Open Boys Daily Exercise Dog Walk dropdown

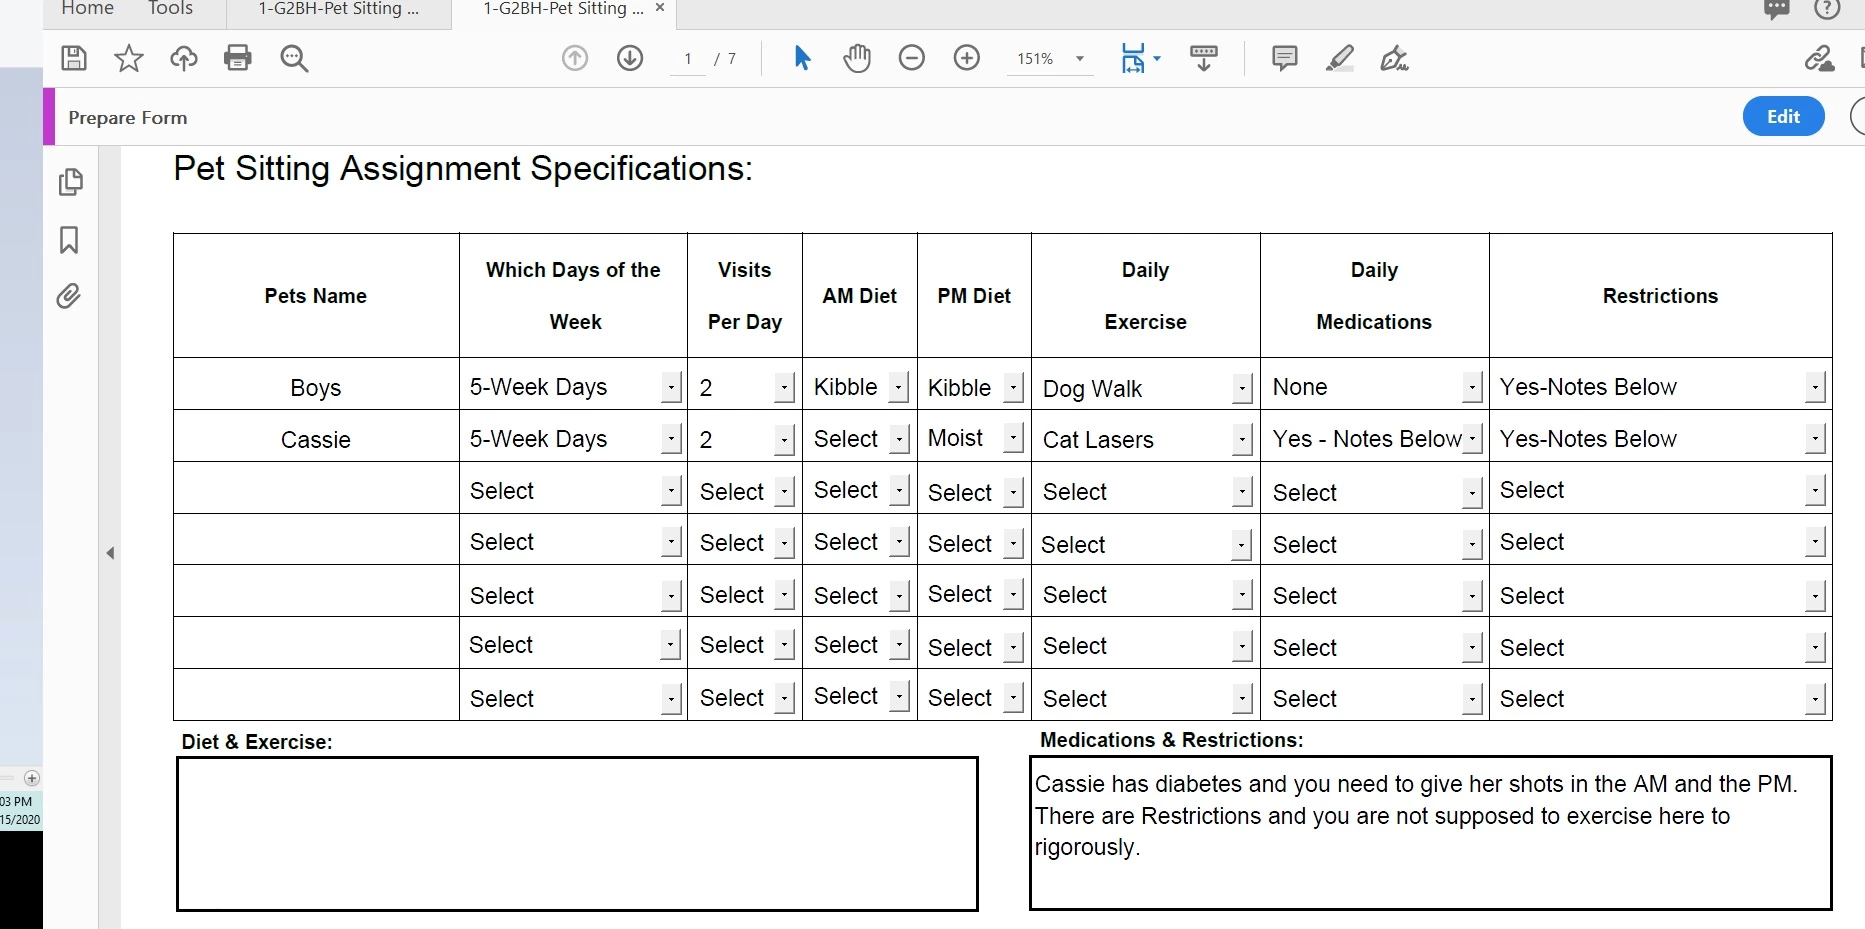click(1242, 388)
